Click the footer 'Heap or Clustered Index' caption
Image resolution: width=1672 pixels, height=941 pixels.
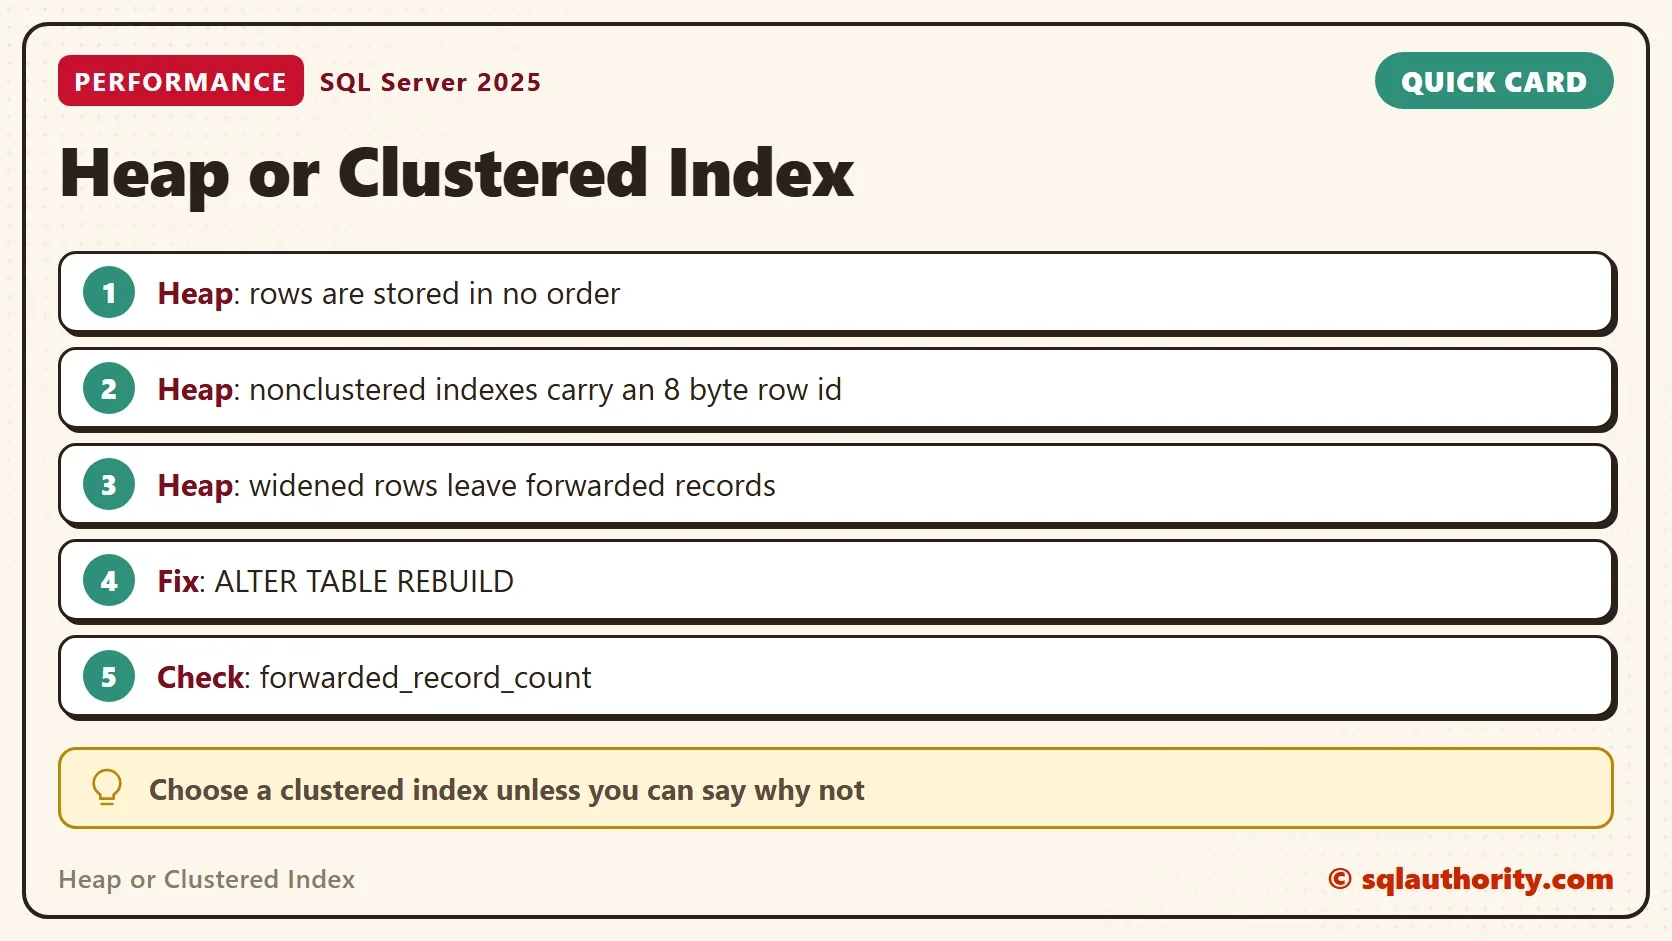click(x=206, y=879)
